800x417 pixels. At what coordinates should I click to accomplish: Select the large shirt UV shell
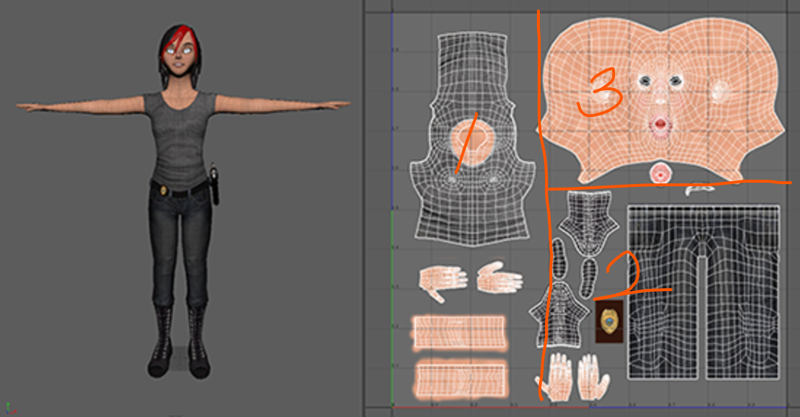pyautogui.click(x=472, y=137)
